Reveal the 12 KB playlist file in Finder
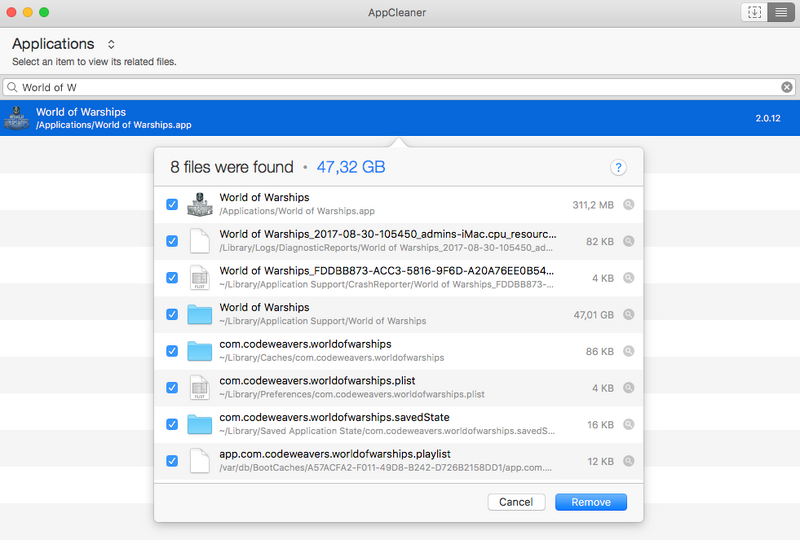Image resolution: width=800 pixels, height=544 pixels. tap(629, 461)
